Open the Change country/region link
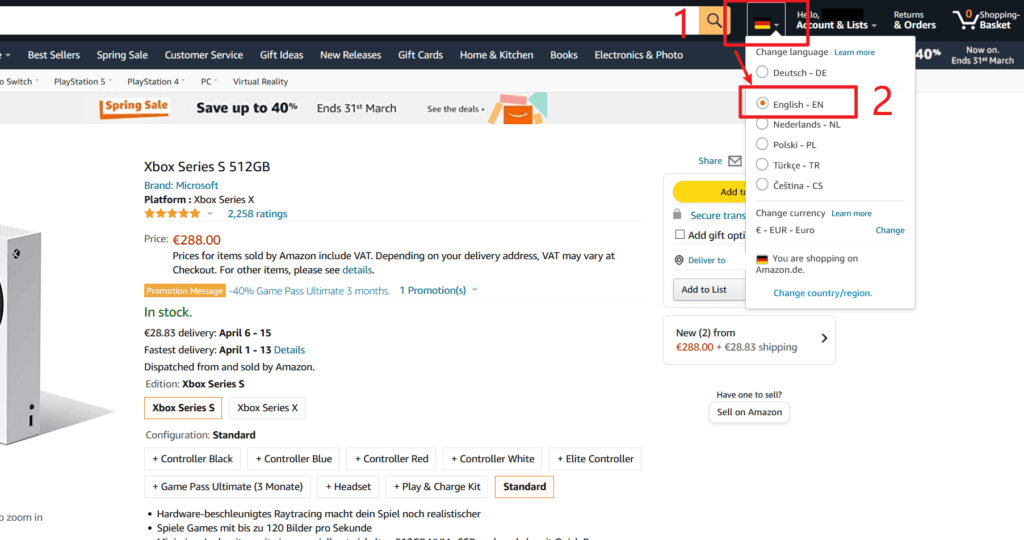Image resolution: width=1024 pixels, height=540 pixels. click(x=822, y=293)
